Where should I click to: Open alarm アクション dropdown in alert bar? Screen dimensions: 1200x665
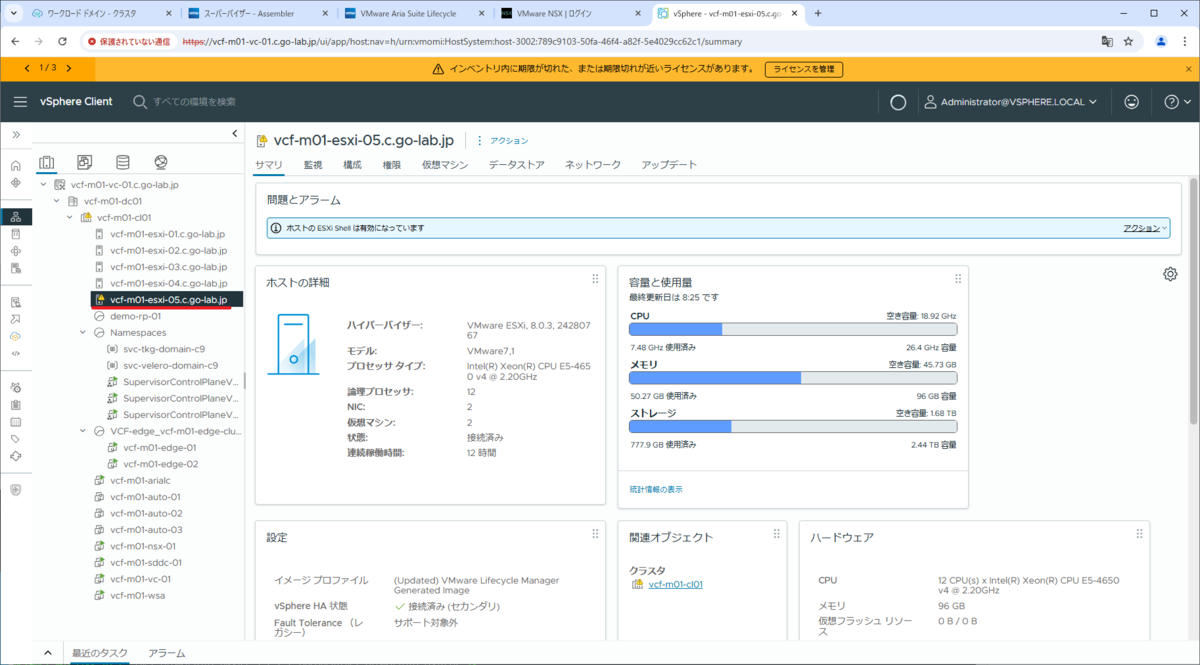coord(1145,228)
